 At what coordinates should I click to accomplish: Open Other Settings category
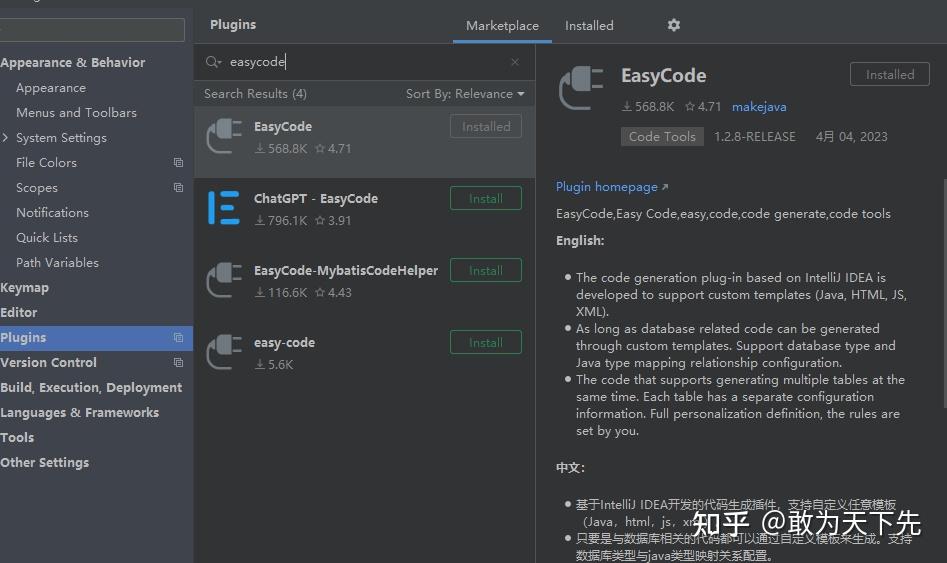(x=45, y=463)
